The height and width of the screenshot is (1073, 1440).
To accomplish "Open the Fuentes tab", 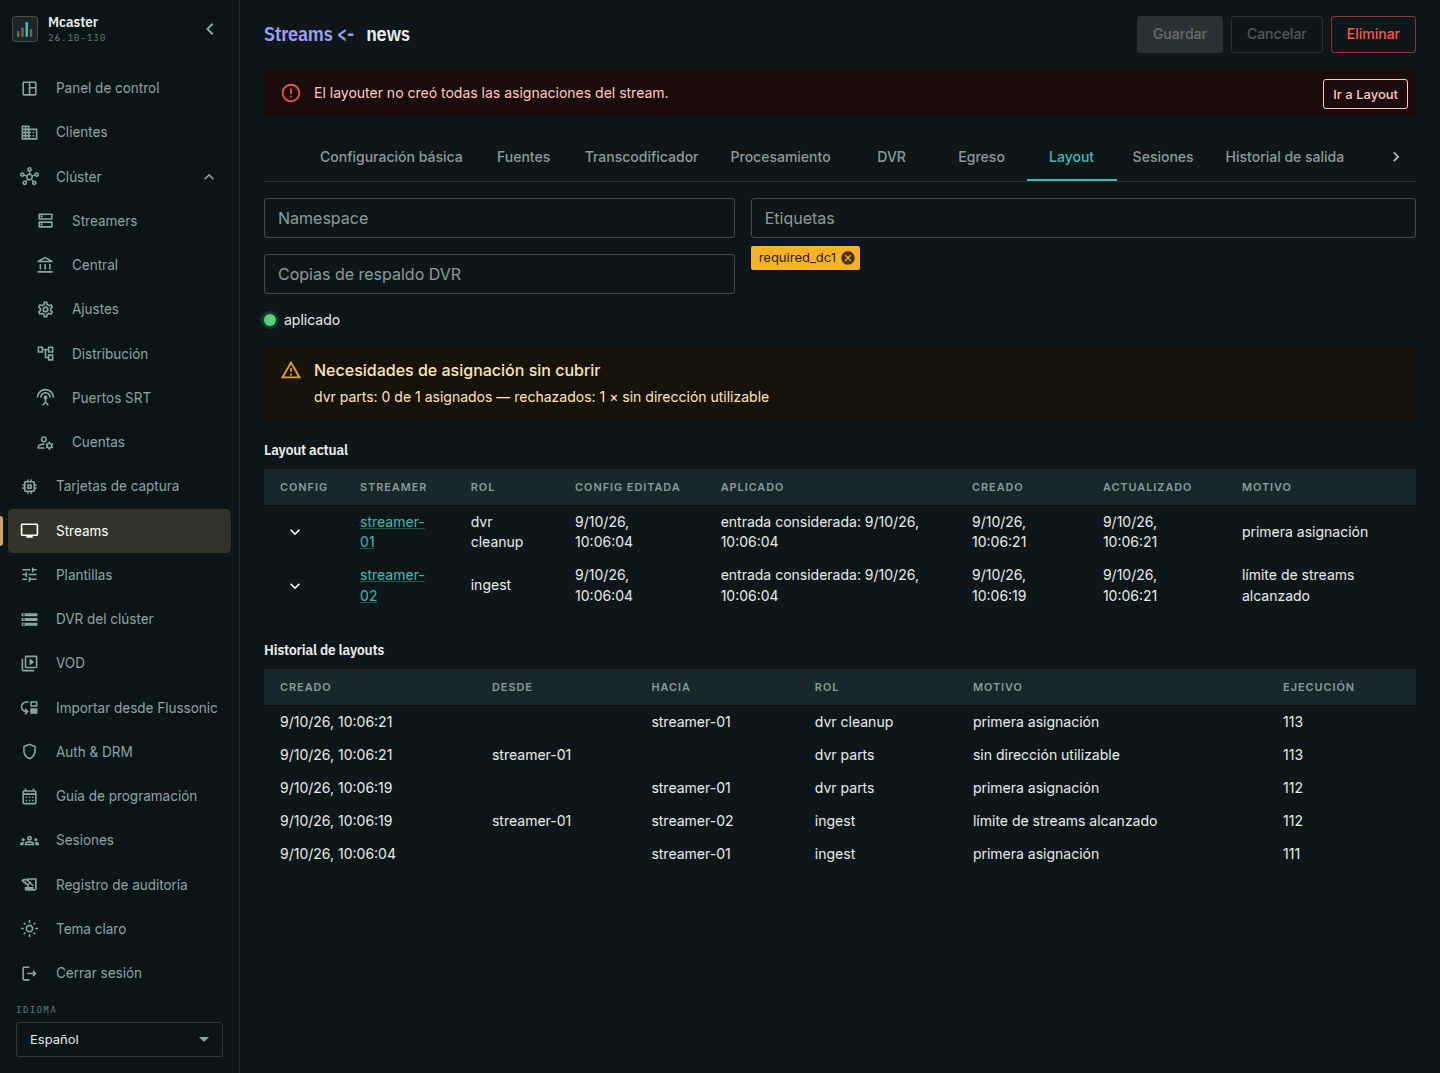I will (524, 157).
